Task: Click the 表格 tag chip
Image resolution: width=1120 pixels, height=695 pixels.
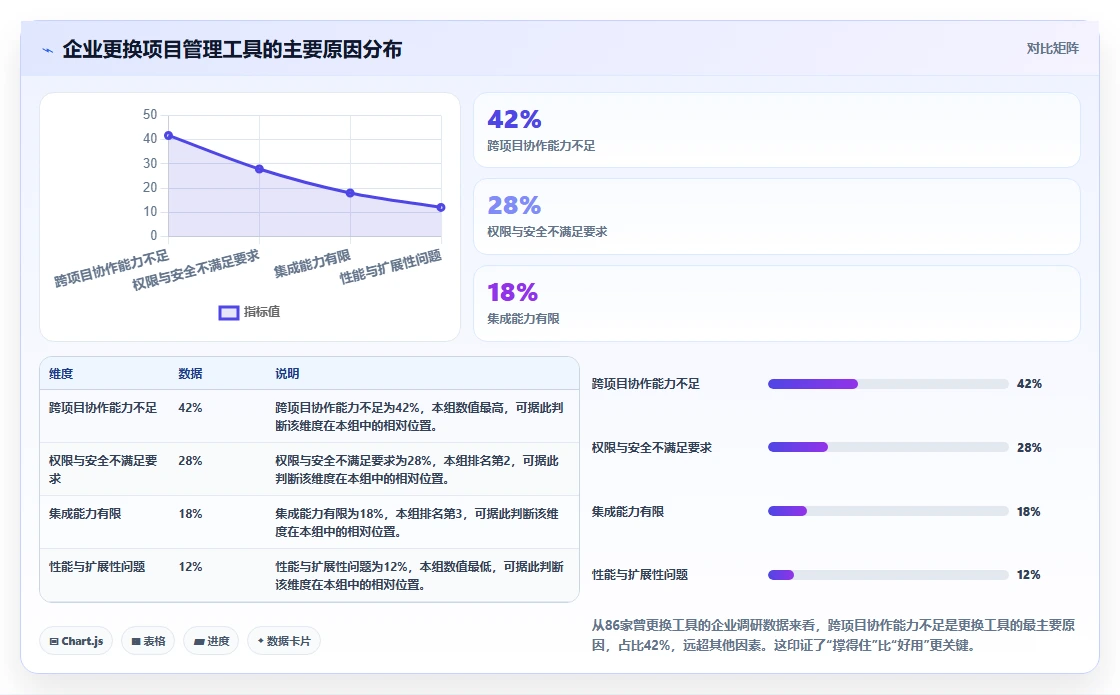Action: coord(148,641)
